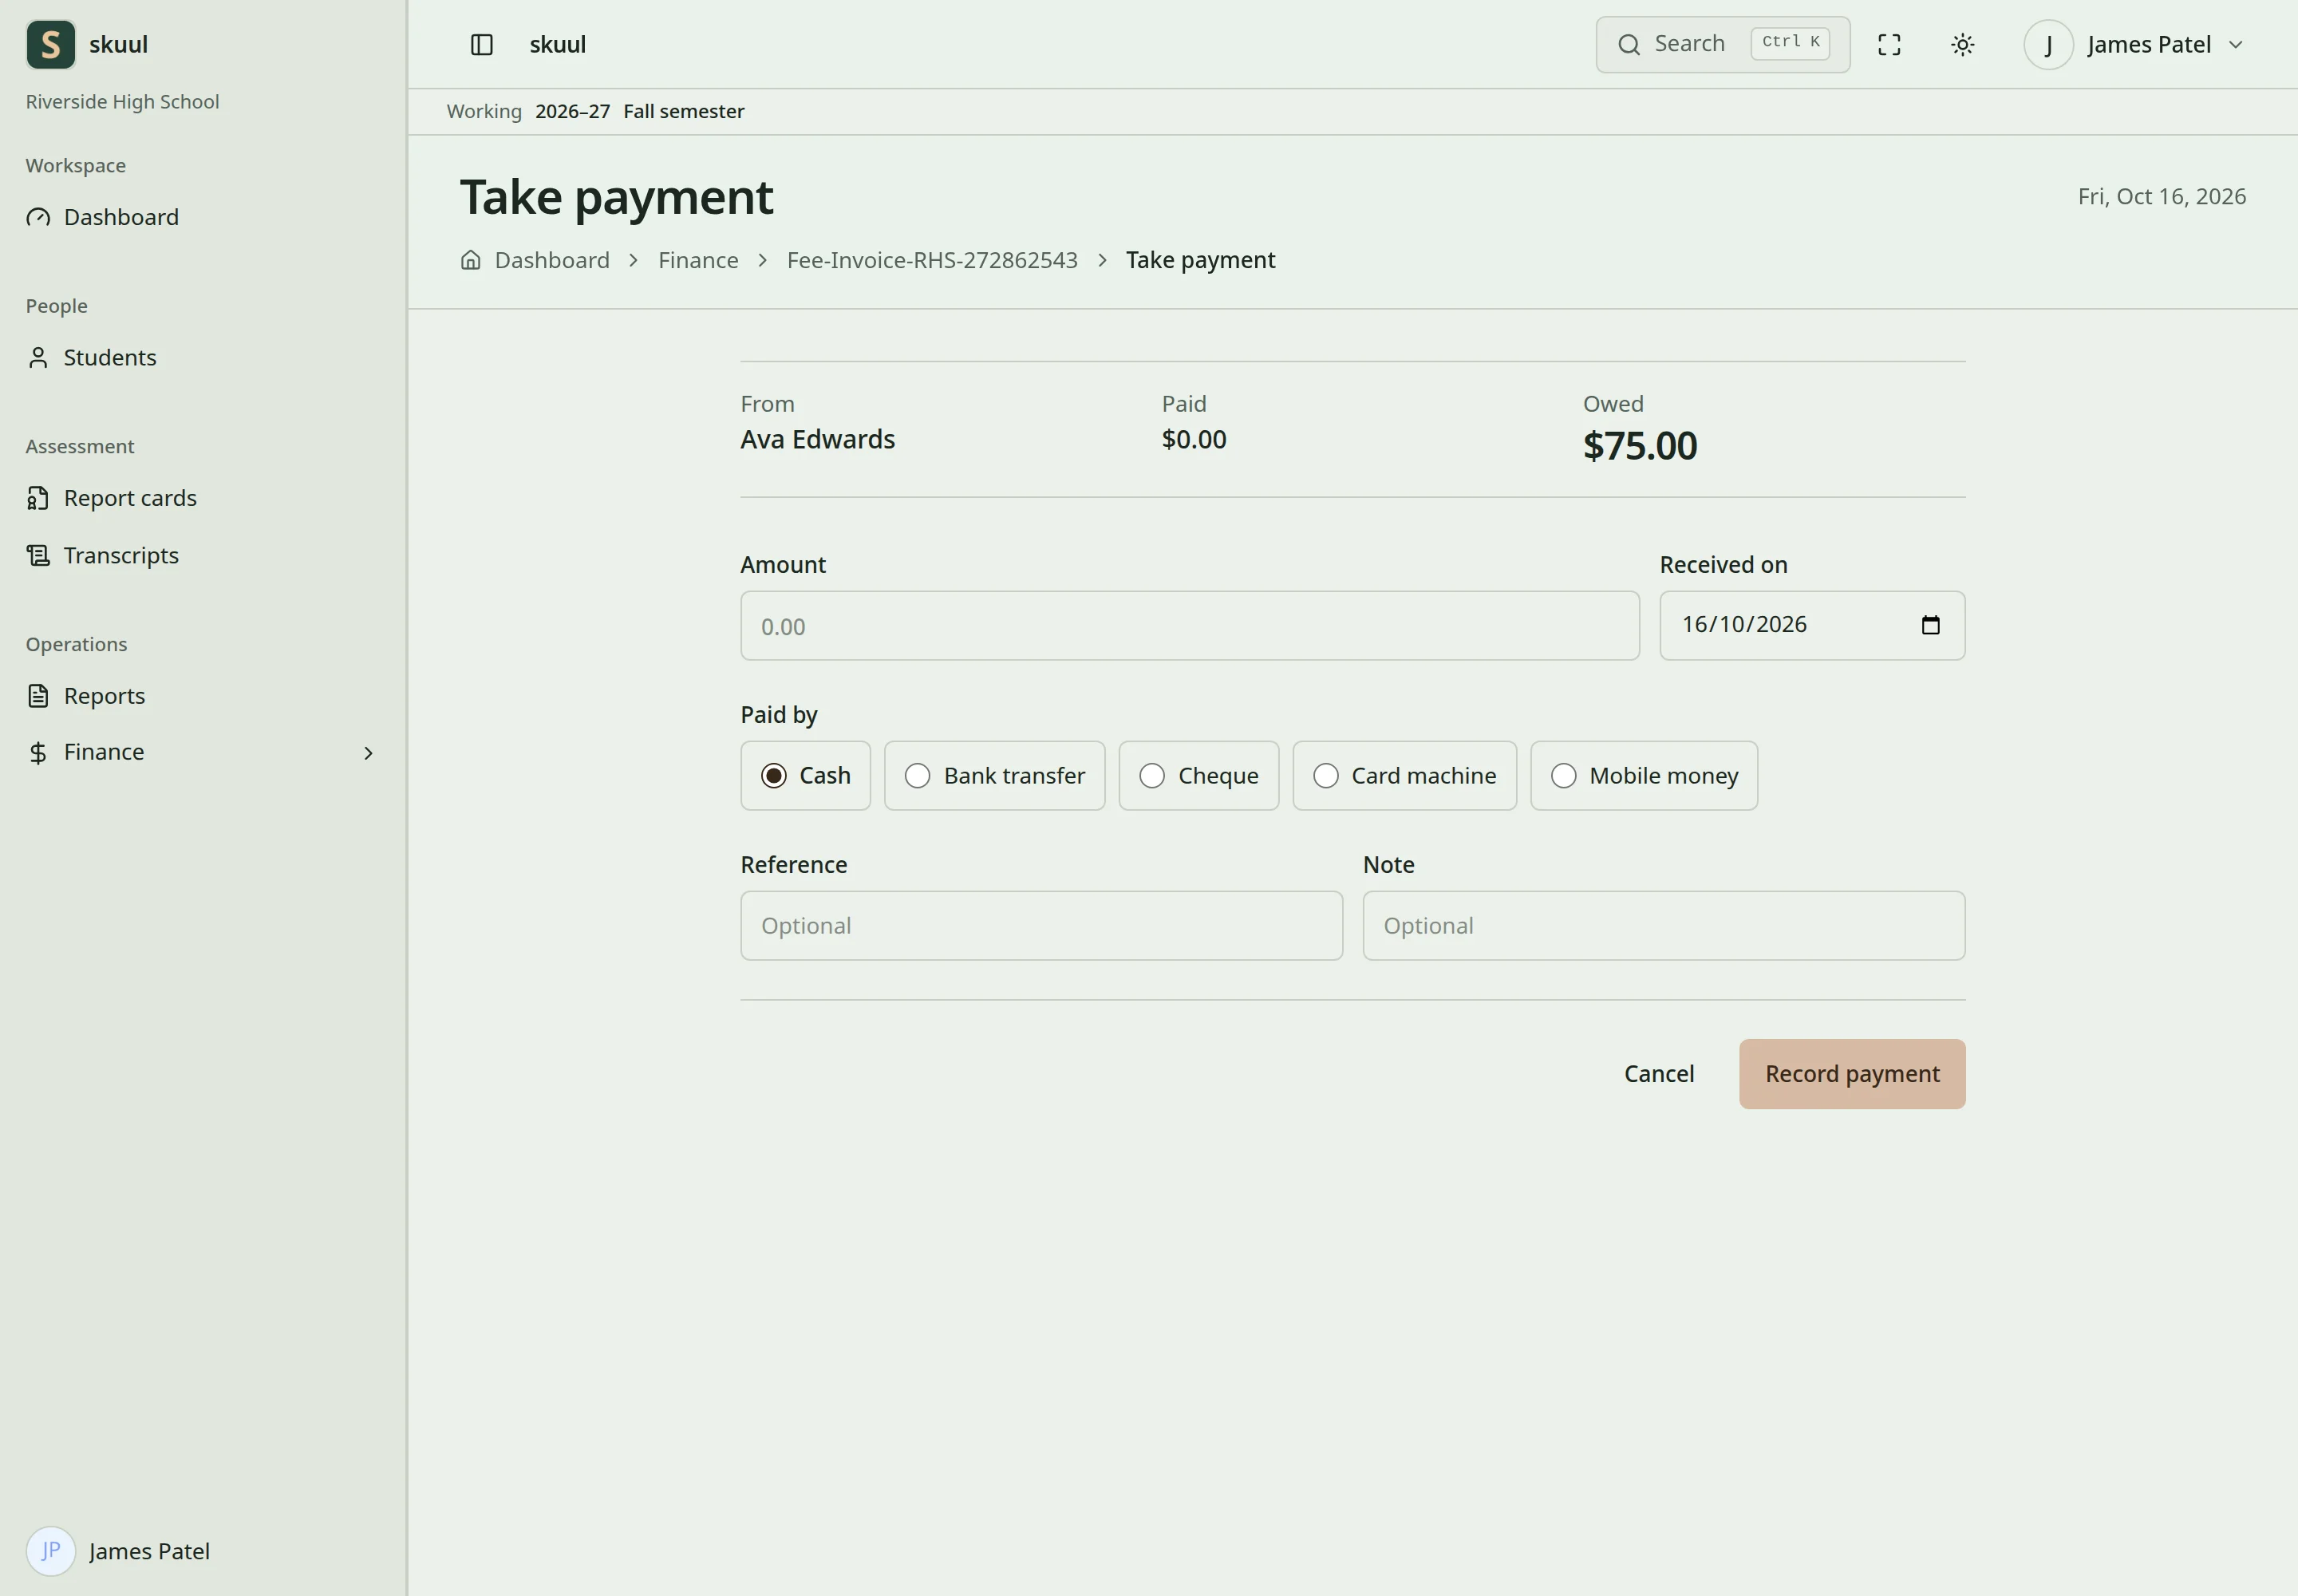2298x1596 pixels.
Task: Select Bank transfer payment method
Action: point(994,775)
